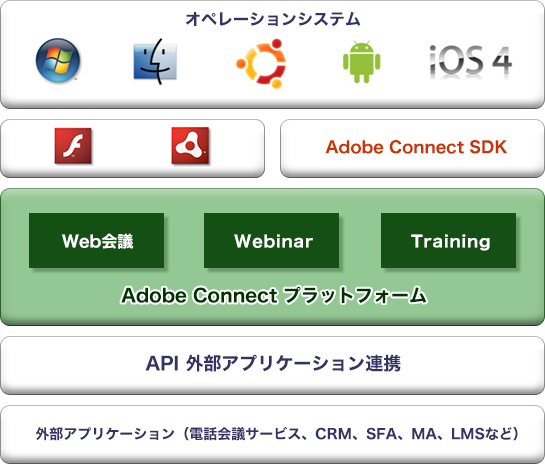Image resolution: width=545 pixels, height=464 pixels.
Task: Click the オペレーションシステム heading
Action: (x=273, y=19)
